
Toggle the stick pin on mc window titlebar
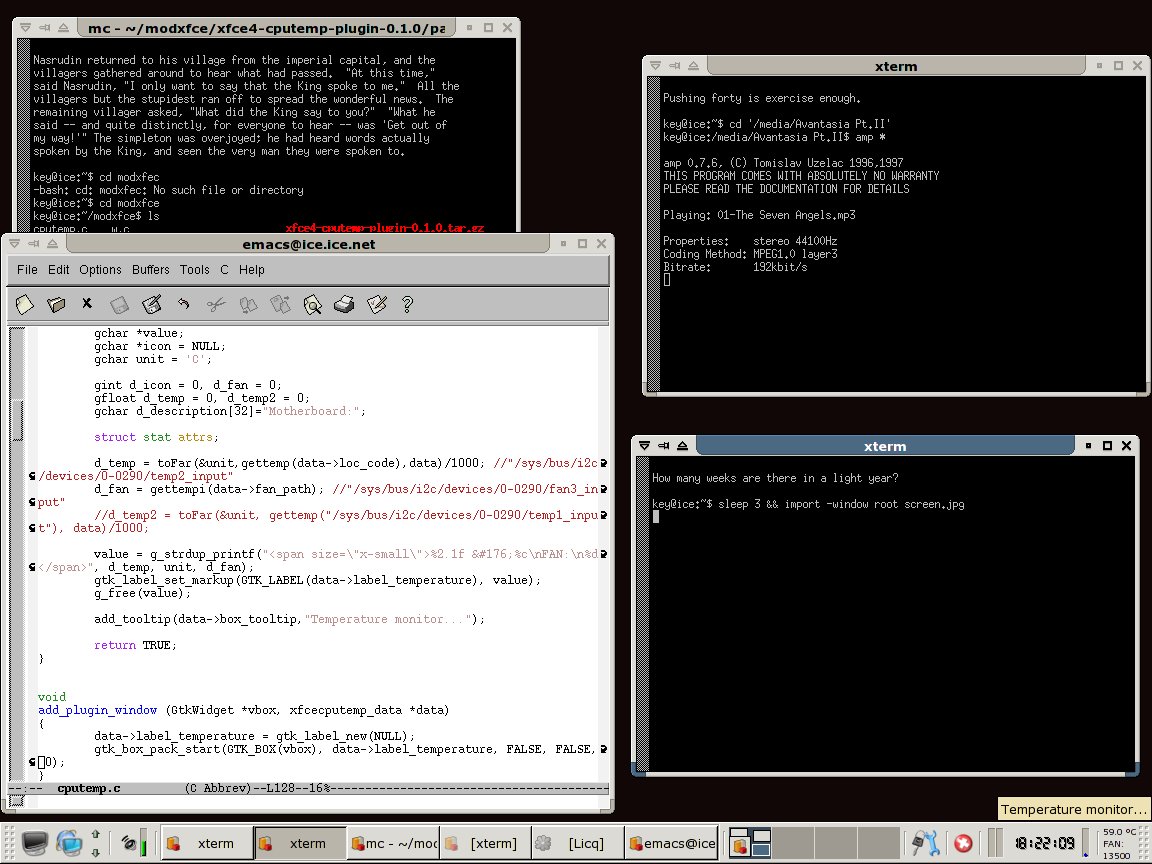44,28
